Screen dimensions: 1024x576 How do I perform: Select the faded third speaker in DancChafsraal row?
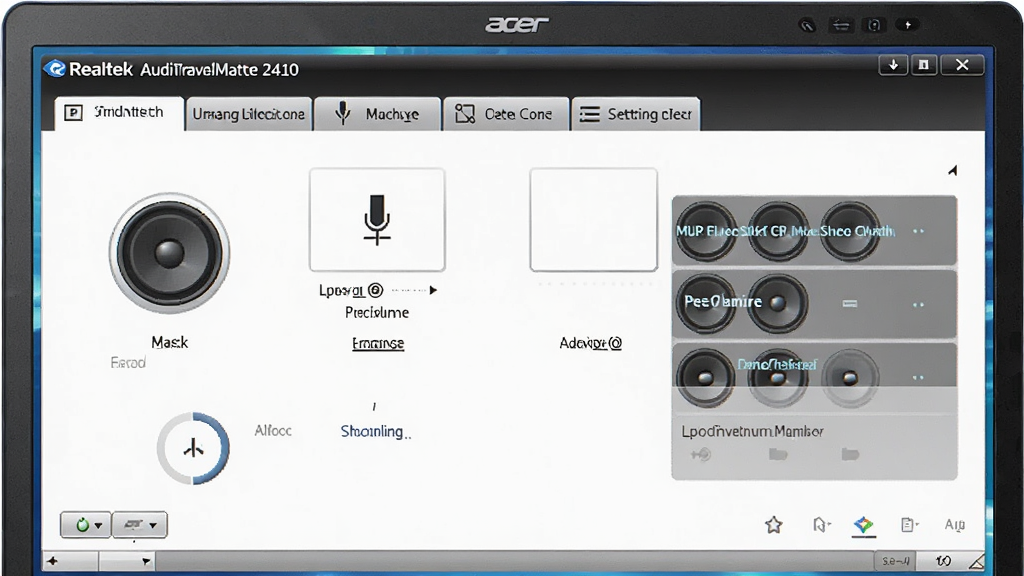850,377
